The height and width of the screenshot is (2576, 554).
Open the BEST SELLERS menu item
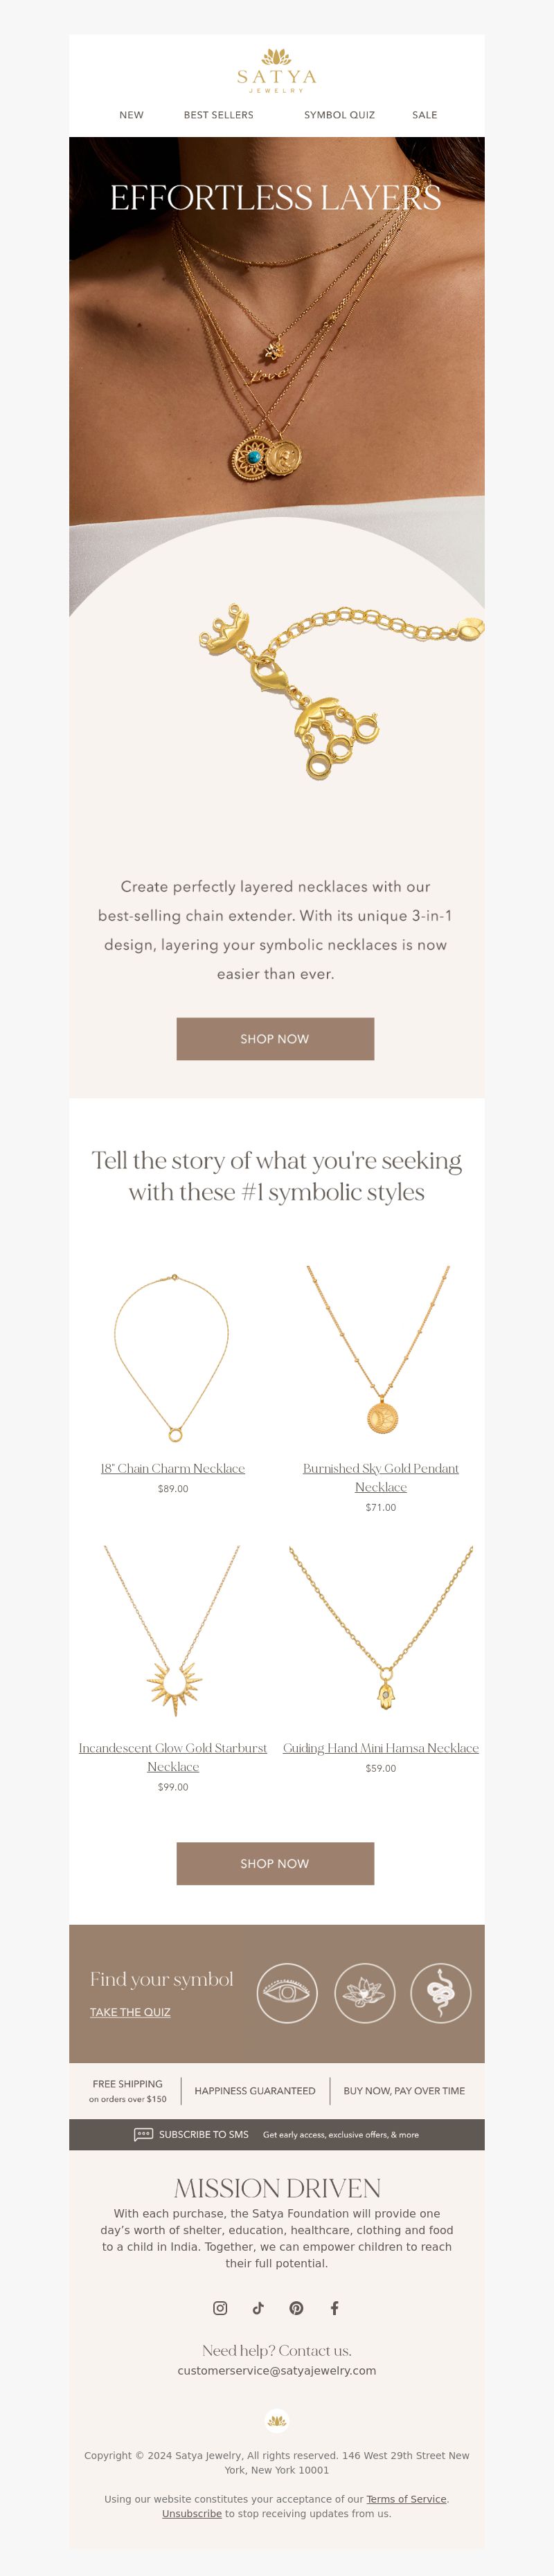point(218,115)
